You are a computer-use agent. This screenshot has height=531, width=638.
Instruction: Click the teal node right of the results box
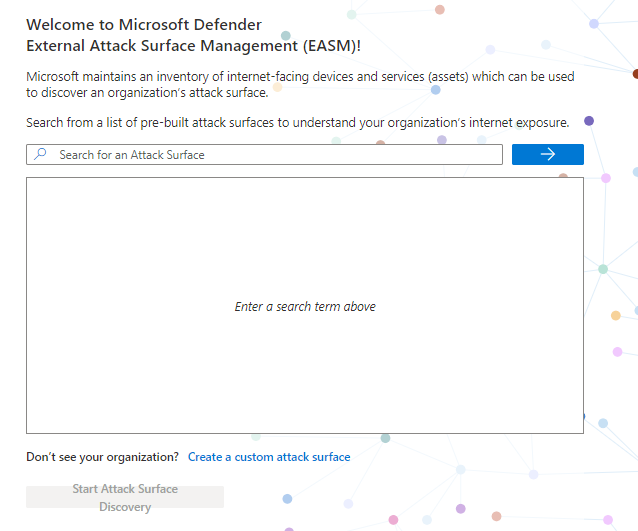click(x=603, y=269)
